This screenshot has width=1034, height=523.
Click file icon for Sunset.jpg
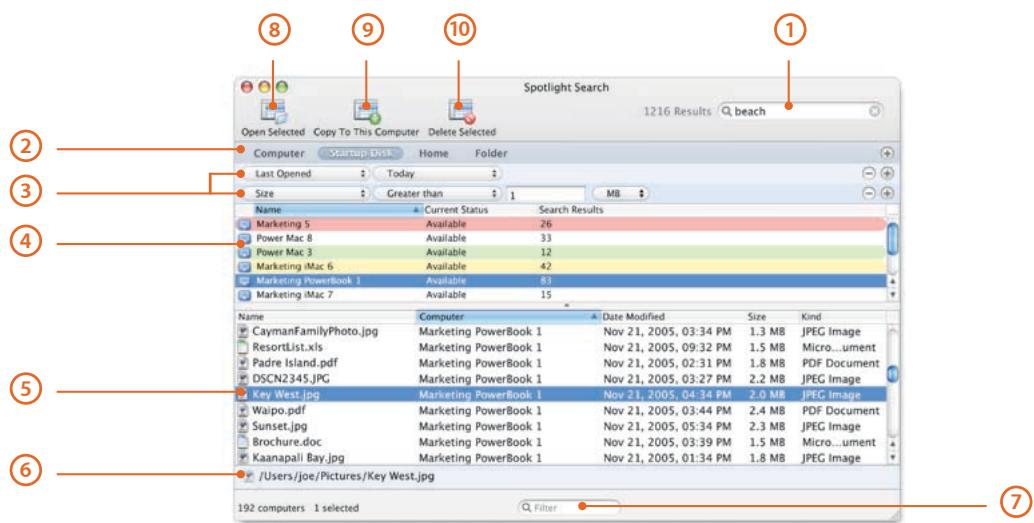click(x=243, y=427)
